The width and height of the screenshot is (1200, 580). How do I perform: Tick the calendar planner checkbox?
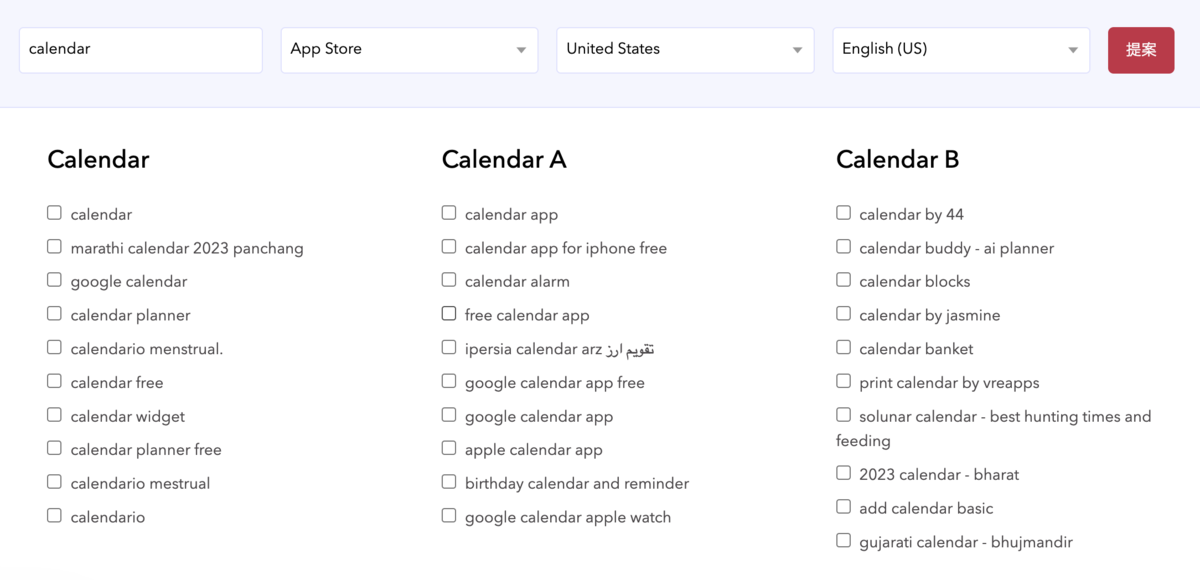pyautogui.click(x=54, y=314)
